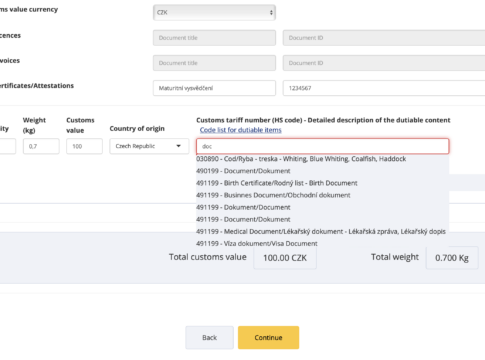
Task: Edit the certificate ID field 1234567
Action: (x=384, y=88)
